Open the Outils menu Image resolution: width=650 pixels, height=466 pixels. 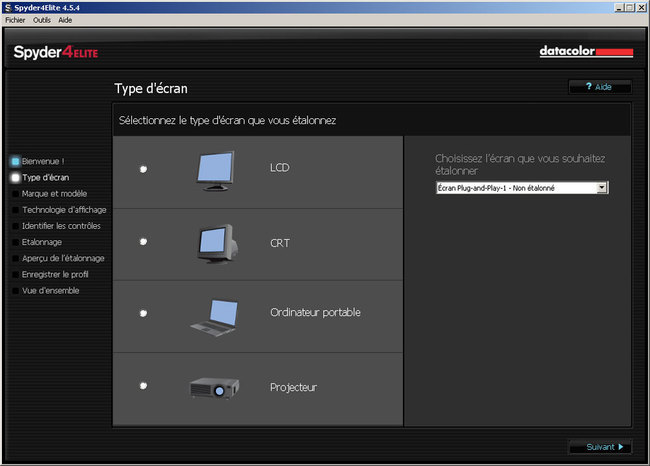[x=42, y=20]
